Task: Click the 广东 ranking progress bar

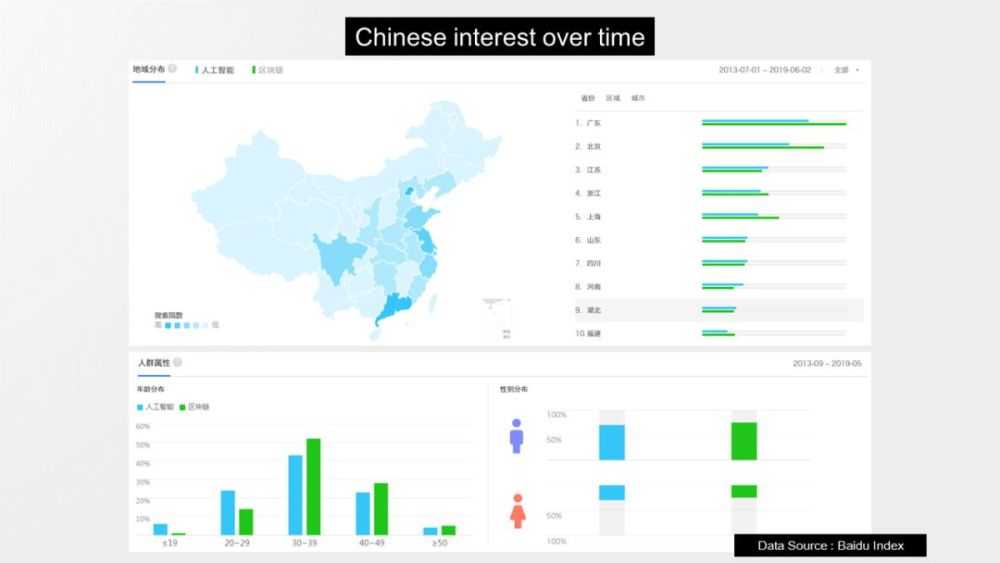Action: click(x=774, y=122)
